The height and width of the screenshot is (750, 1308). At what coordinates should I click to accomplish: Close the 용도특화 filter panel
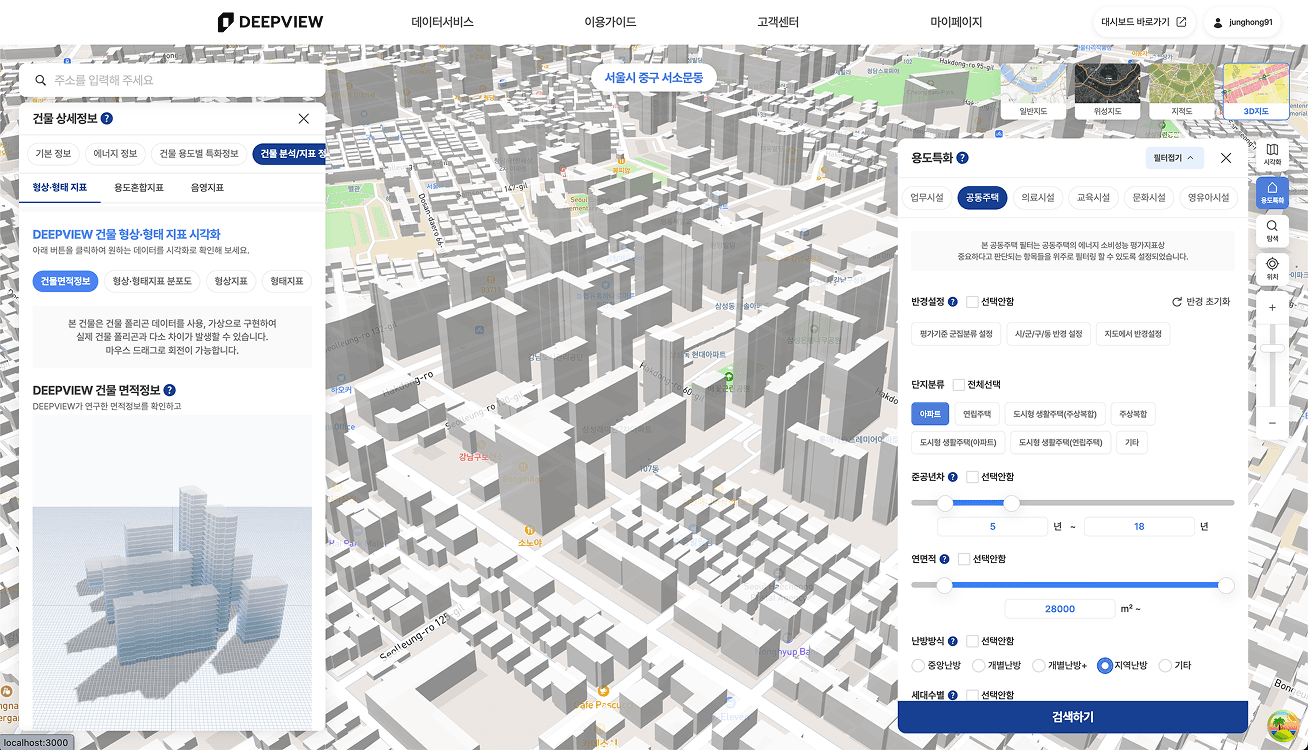[1226, 158]
